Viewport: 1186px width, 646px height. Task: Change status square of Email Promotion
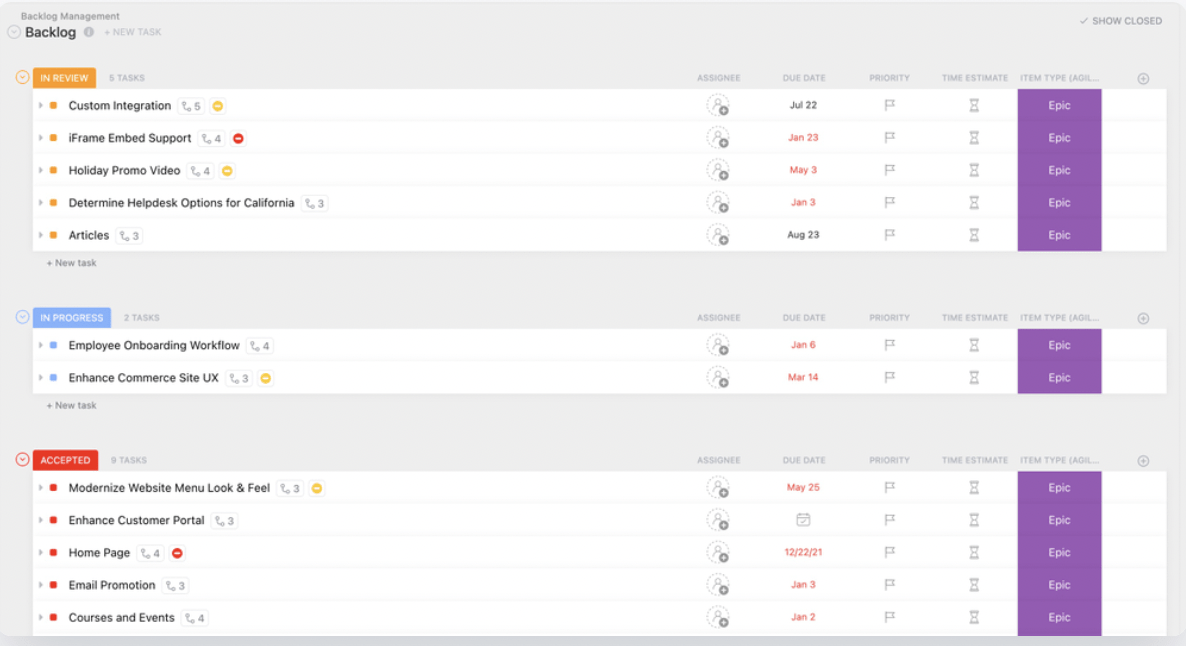pyautogui.click(x=54, y=585)
